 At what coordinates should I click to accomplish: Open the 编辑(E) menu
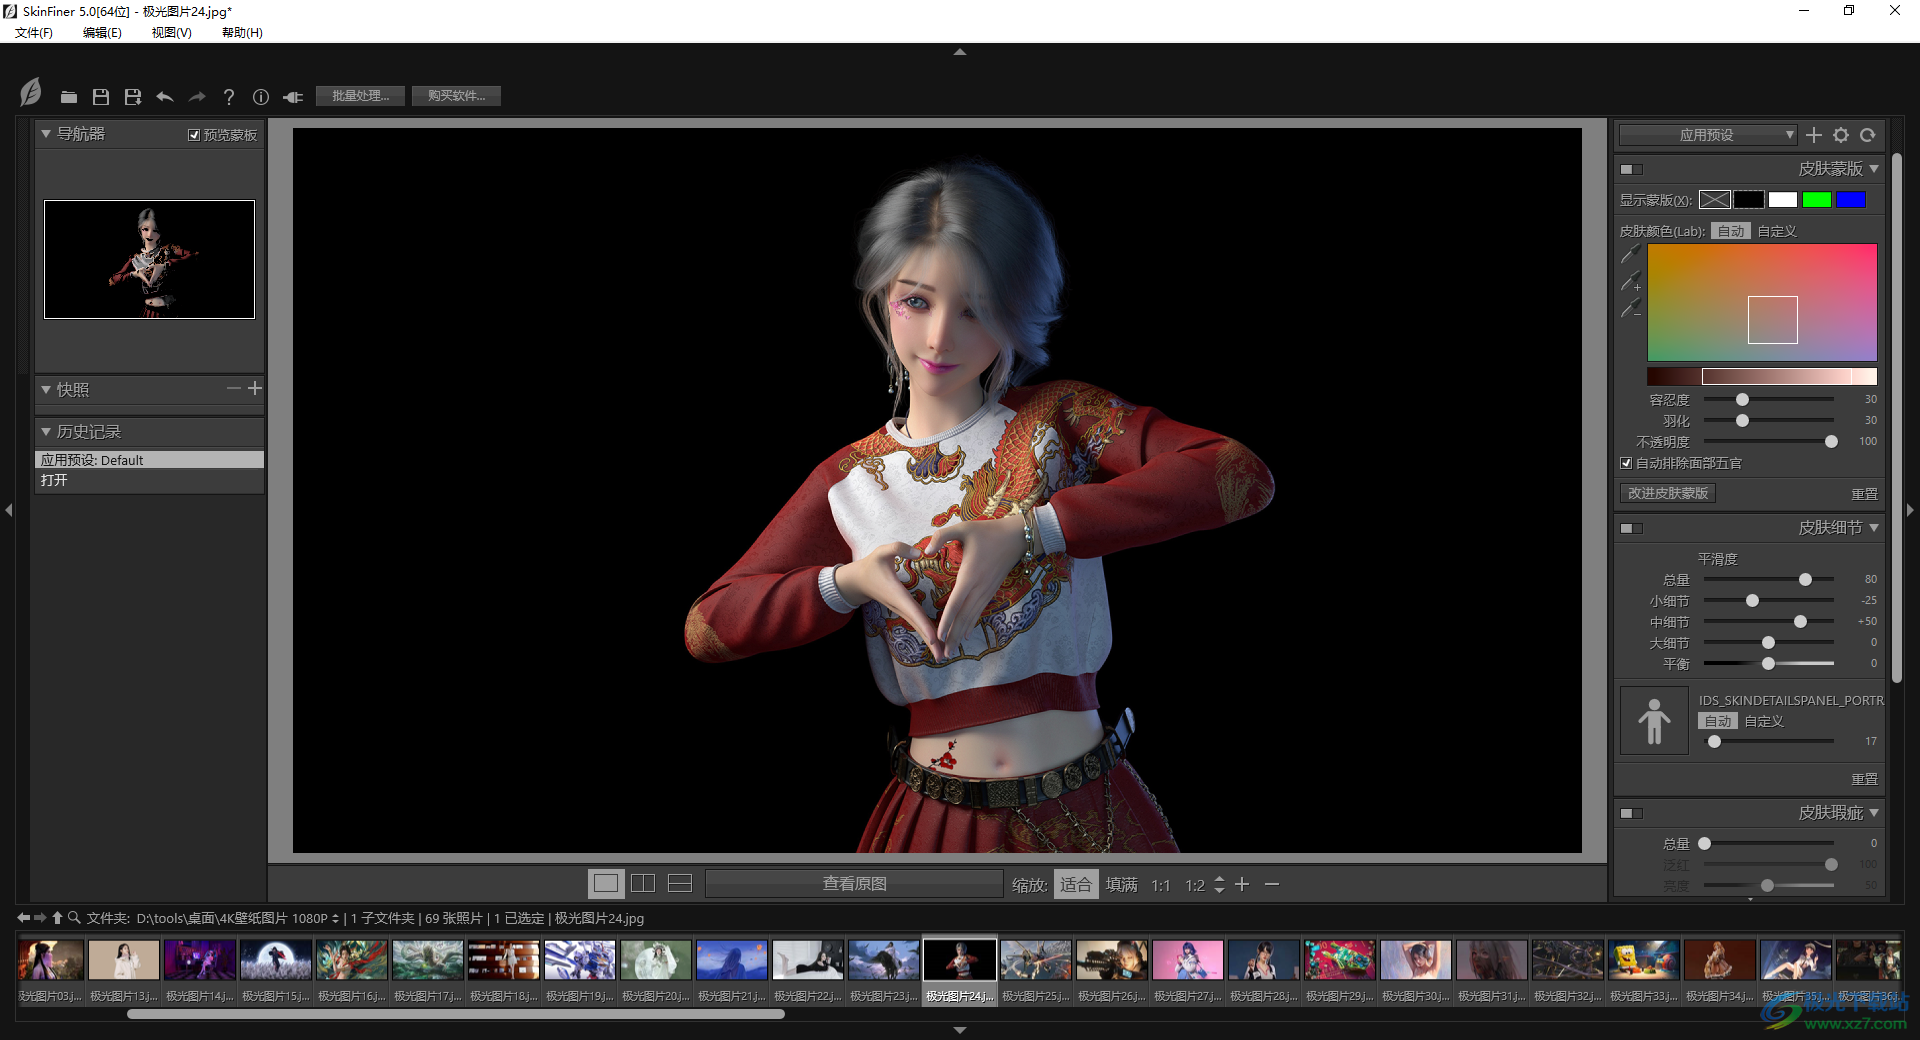coord(102,33)
